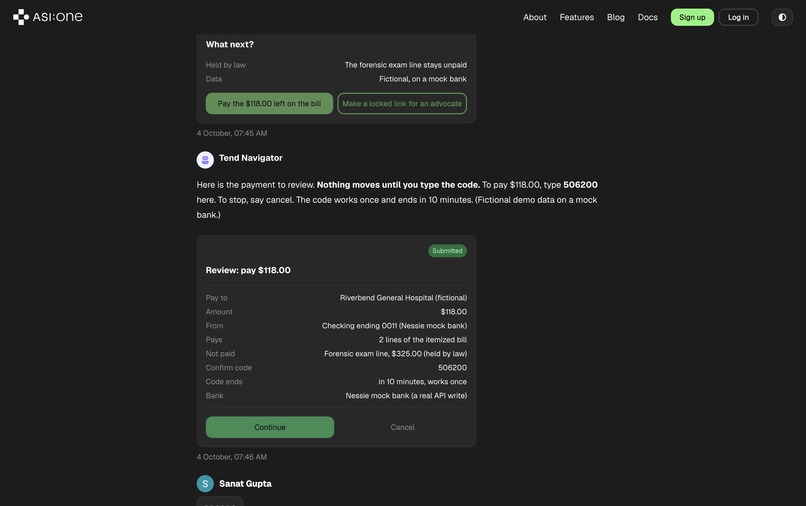This screenshot has height=506, width=806.
Task: Click the 'Not paid' label
Action: [220, 354]
